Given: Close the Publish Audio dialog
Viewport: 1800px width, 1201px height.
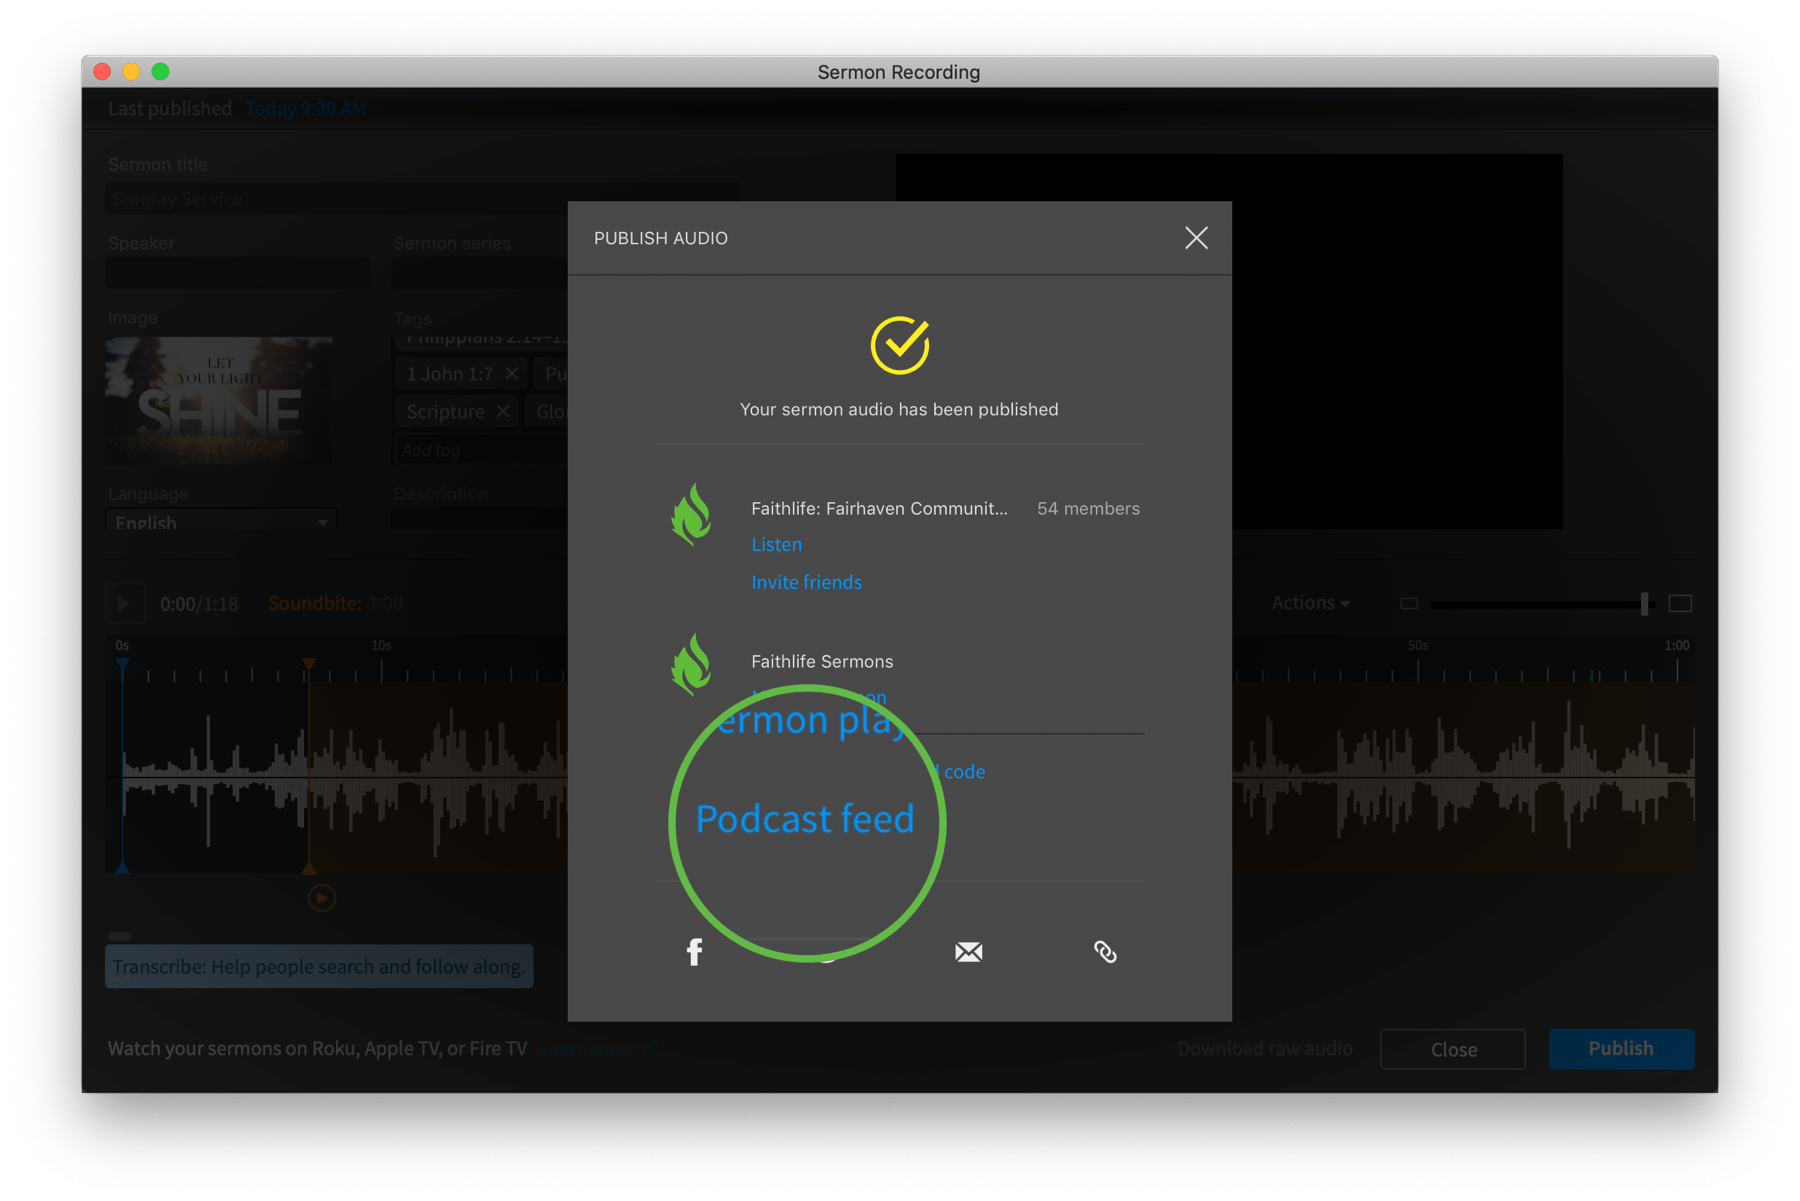Looking at the screenshot, I should coord(1196,238).
